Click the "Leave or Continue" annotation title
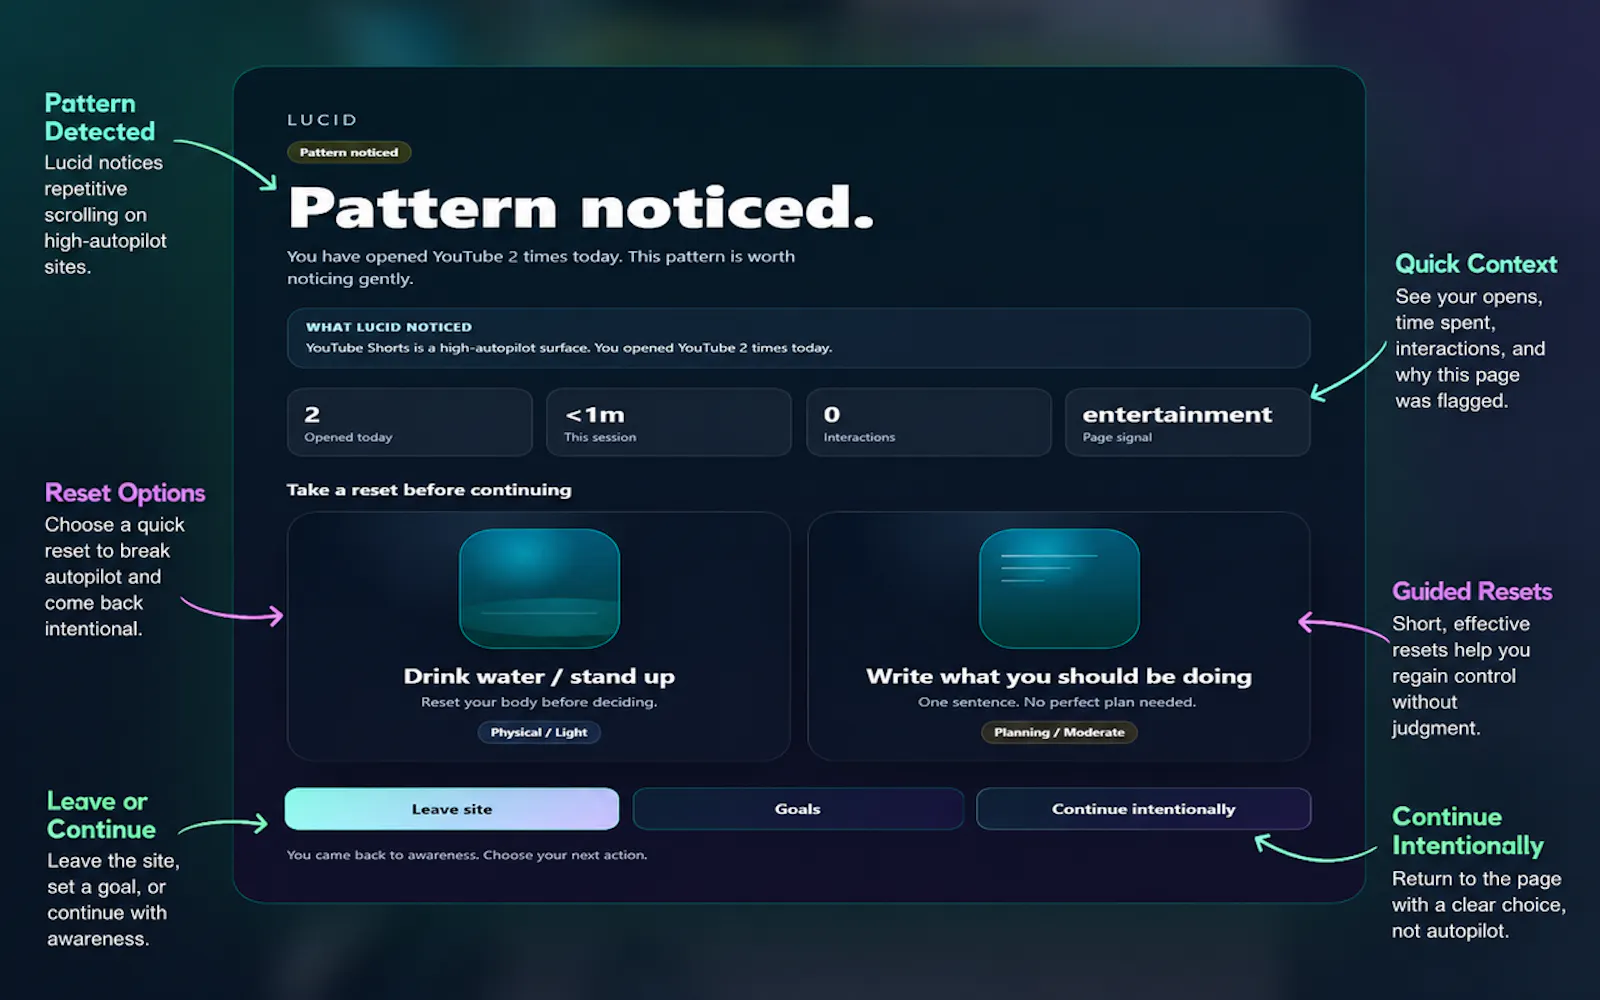 point(101,815)
